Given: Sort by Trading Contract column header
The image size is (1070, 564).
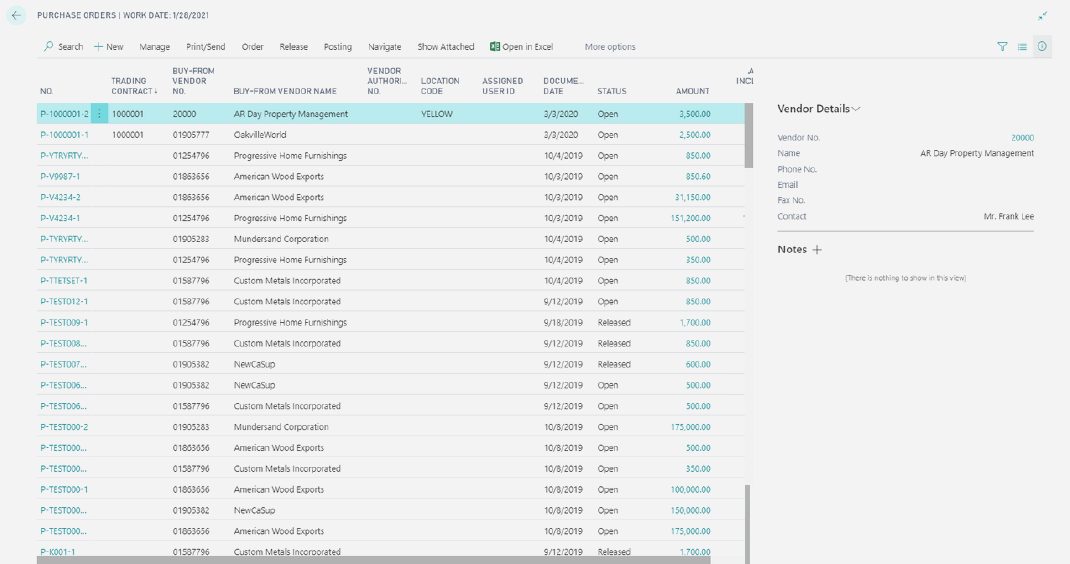Looking at the screenshot, I should pos(129,86).
